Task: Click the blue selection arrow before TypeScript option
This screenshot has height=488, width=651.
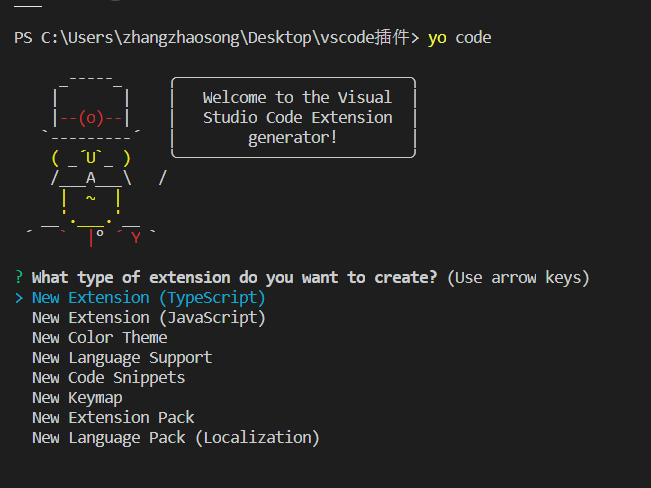Action: tap(19, 298)
